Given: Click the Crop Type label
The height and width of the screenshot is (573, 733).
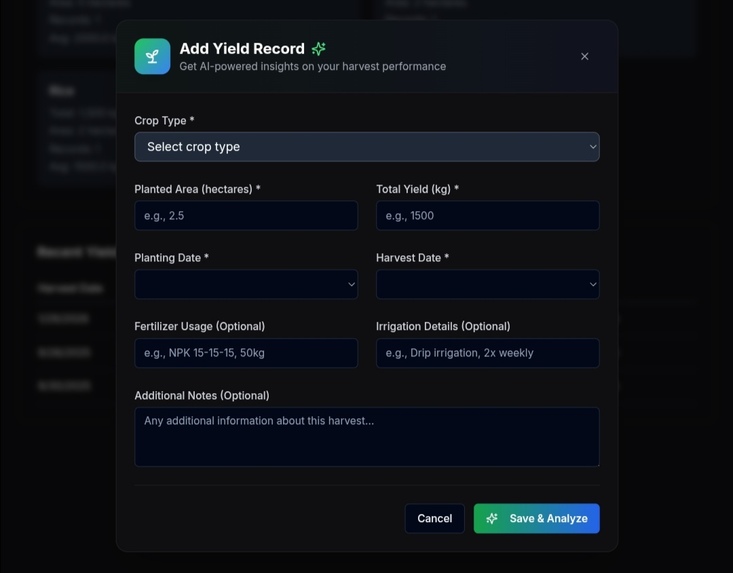Looking at the screenshot, I should pyautogui.click(x=164, y=121).
